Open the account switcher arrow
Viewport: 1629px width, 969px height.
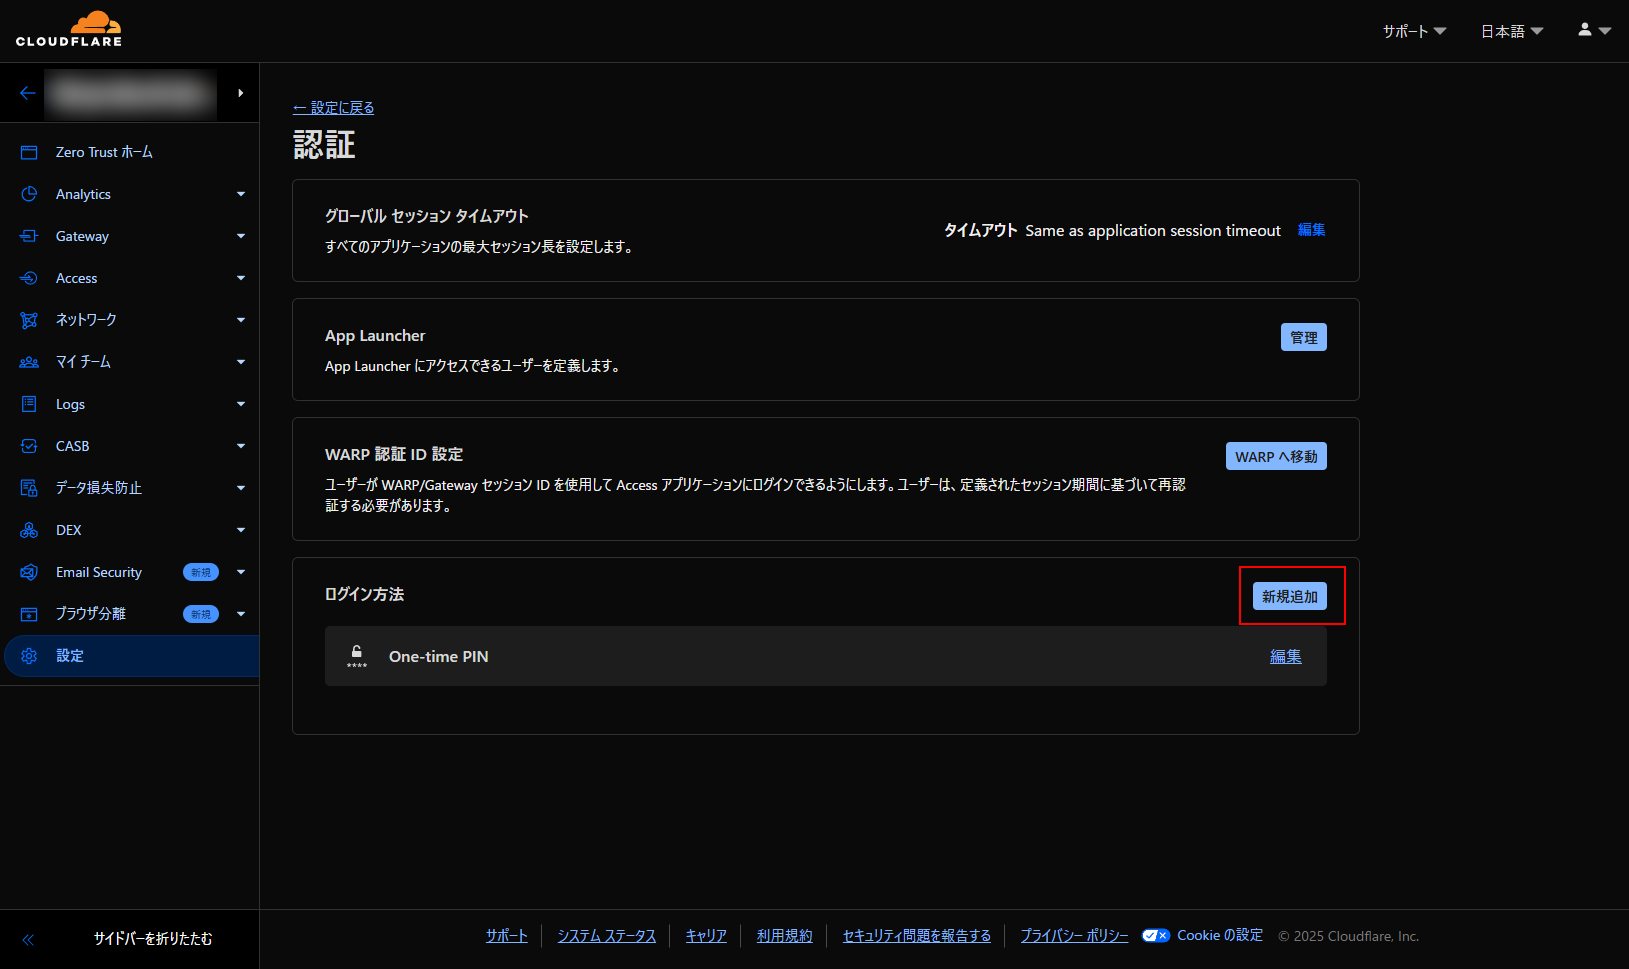click(x=240, y=93)
